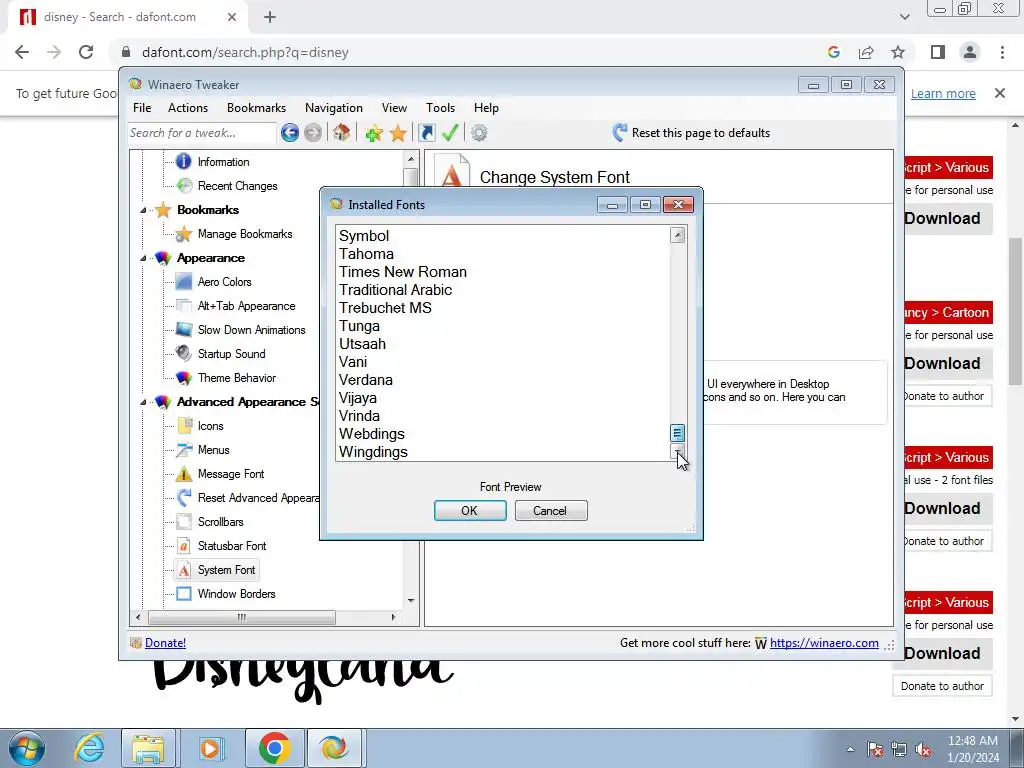Image resolution: width=1024 pixels, height=768 pixels.
Task: Open the Bookmarks menu
Action: click(x=257, y=108)
